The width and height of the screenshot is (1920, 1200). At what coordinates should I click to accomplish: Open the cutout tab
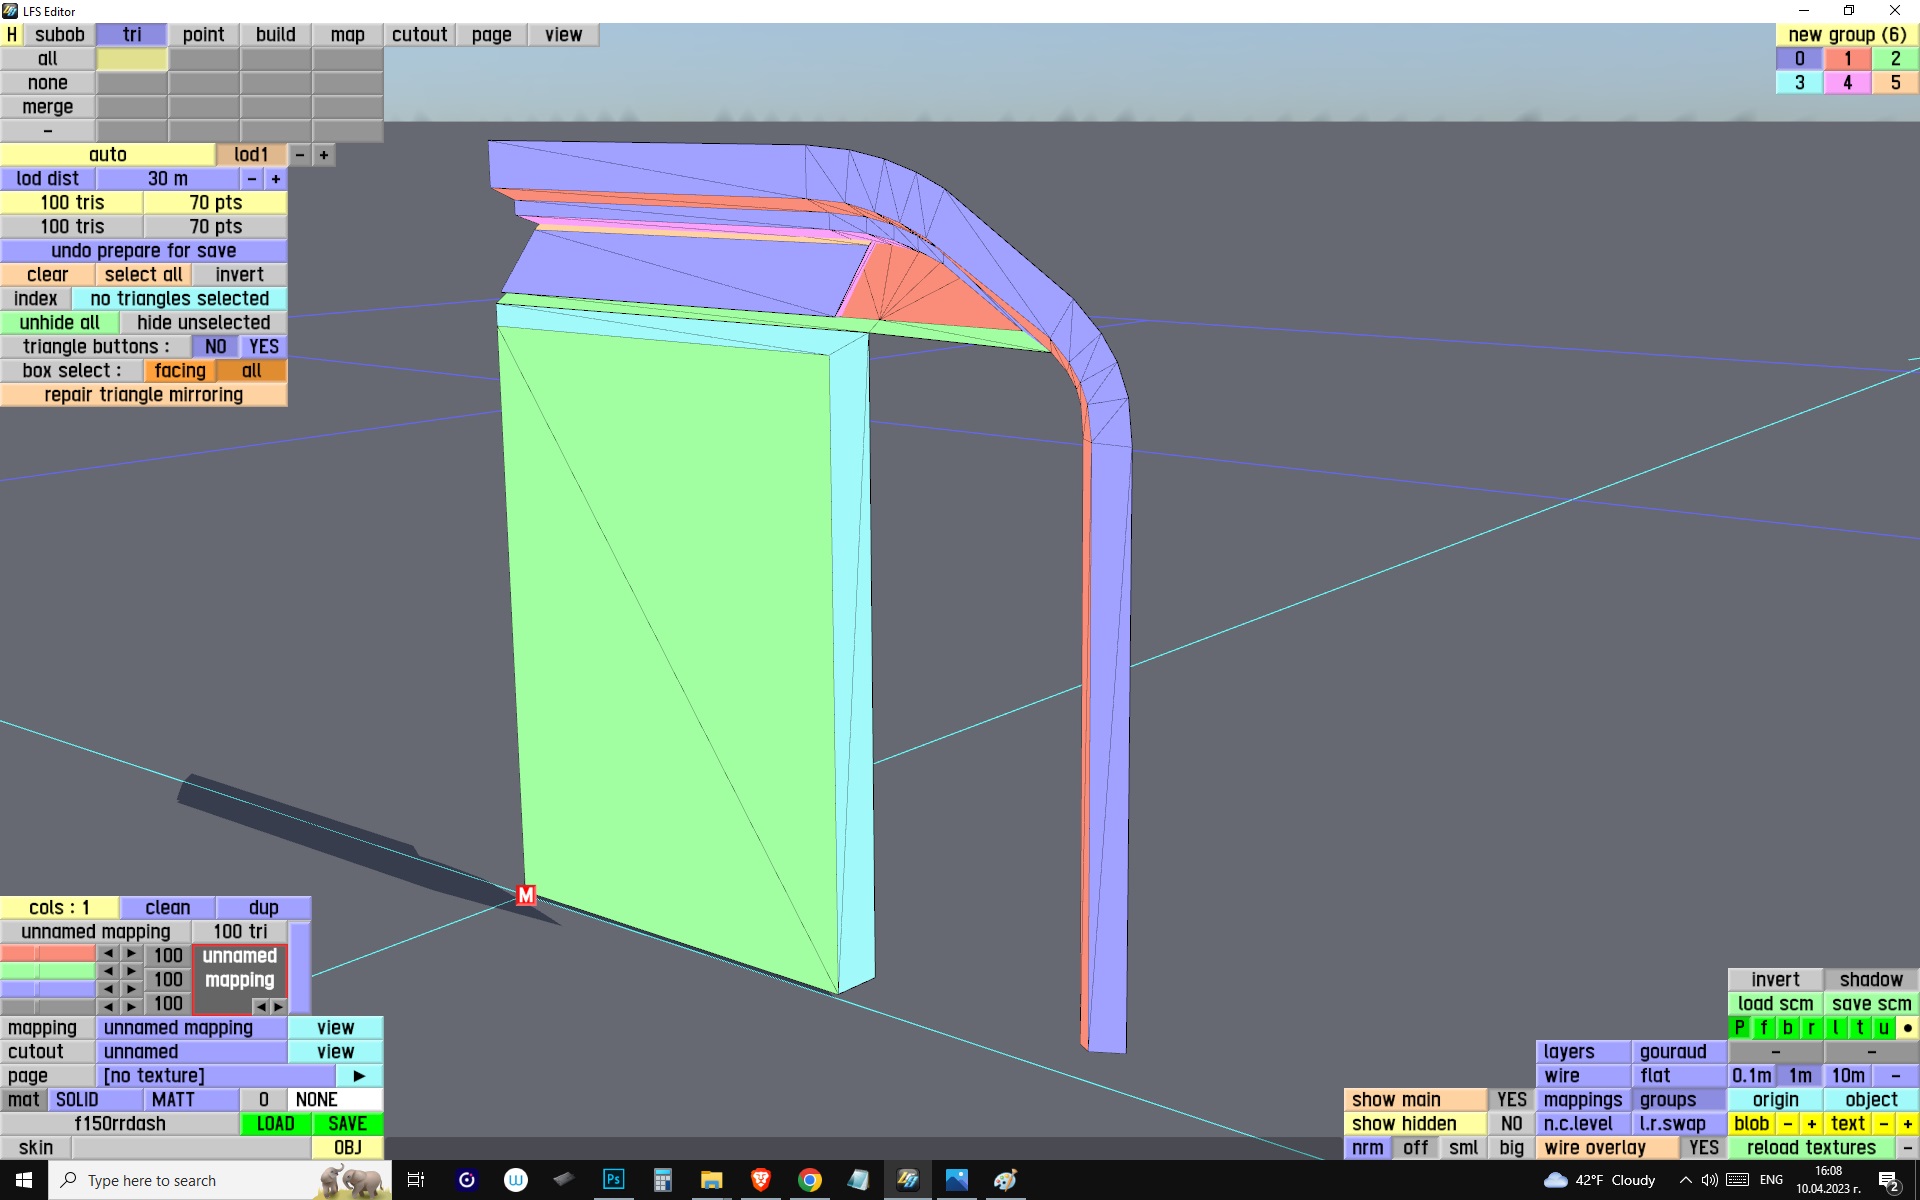click(419, 35)
